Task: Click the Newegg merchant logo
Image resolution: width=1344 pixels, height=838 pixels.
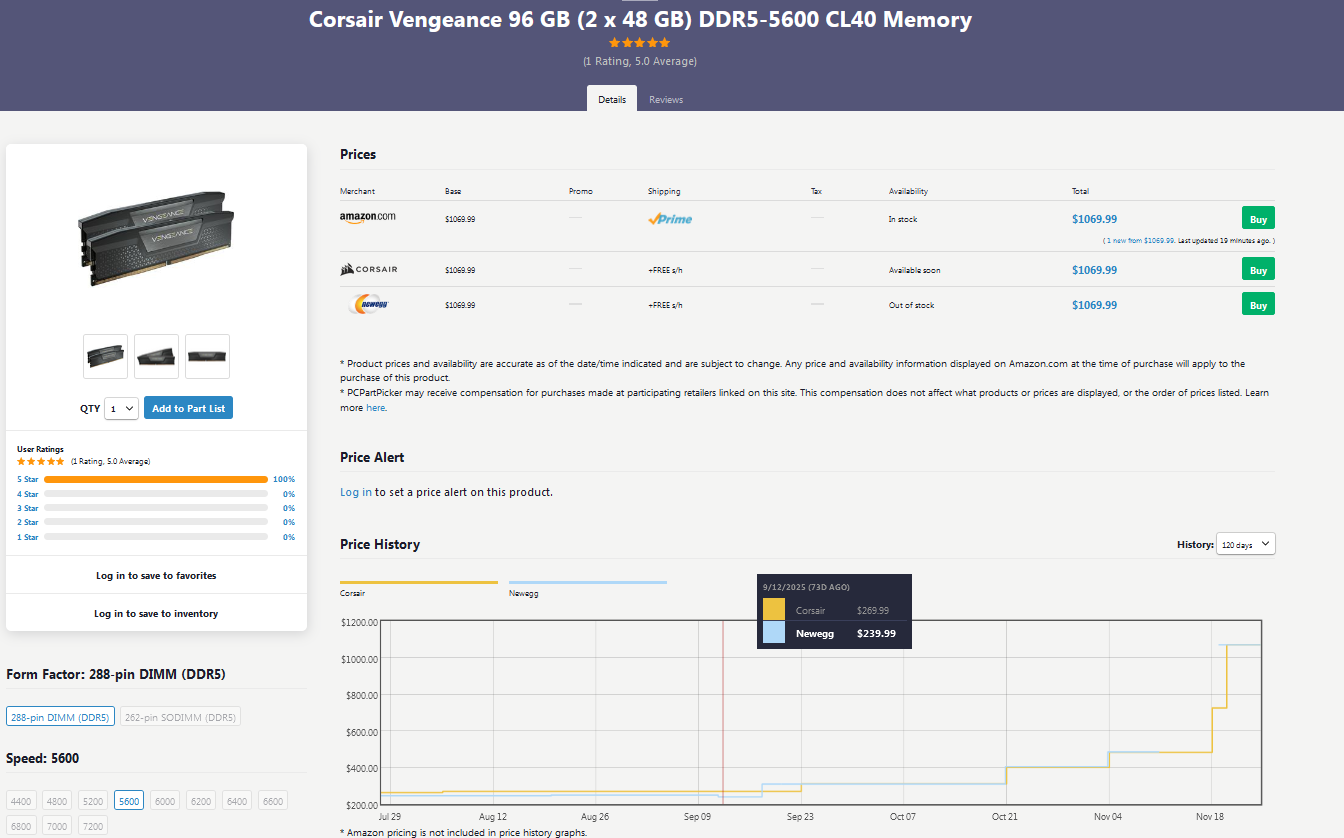Action: (x=369, y=304)
